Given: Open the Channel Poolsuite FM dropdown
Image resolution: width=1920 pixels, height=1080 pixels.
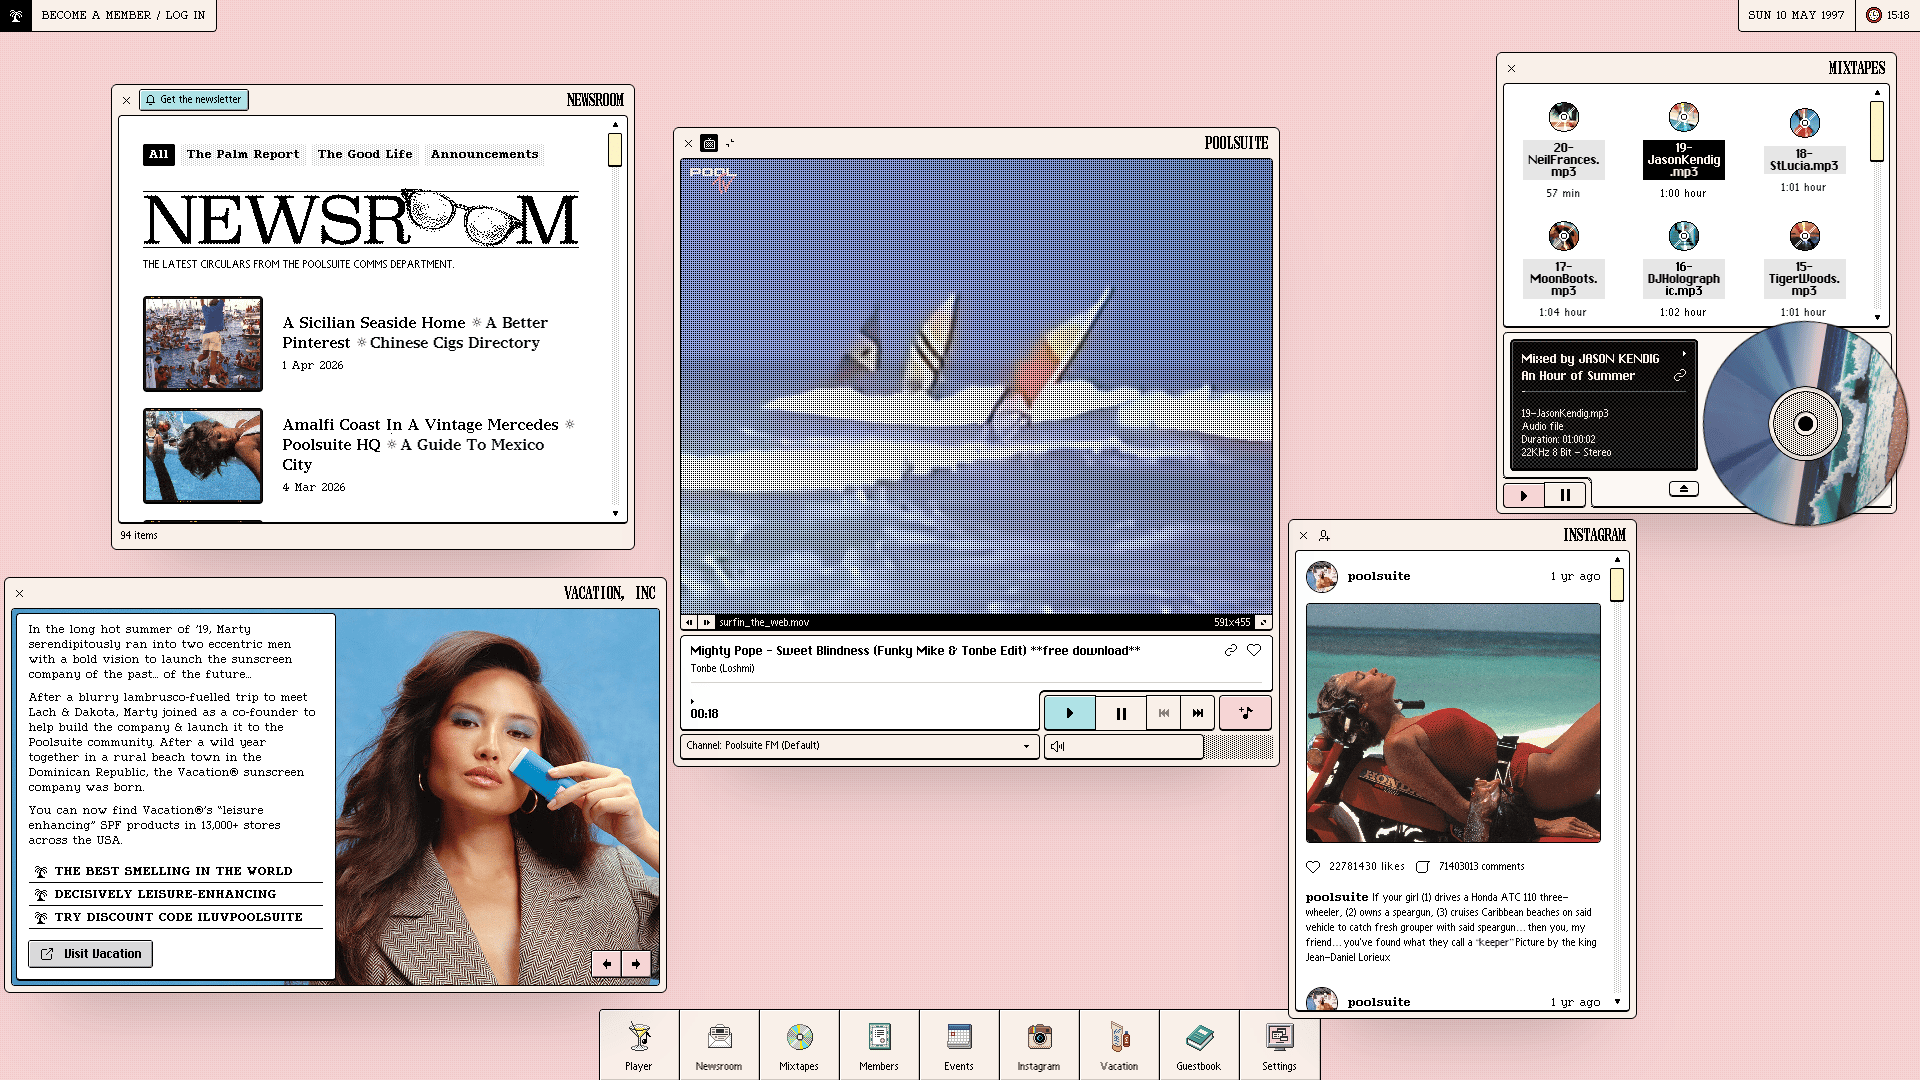Looking at the screenshot, I should pyautogui.click(x=859, y=746).
